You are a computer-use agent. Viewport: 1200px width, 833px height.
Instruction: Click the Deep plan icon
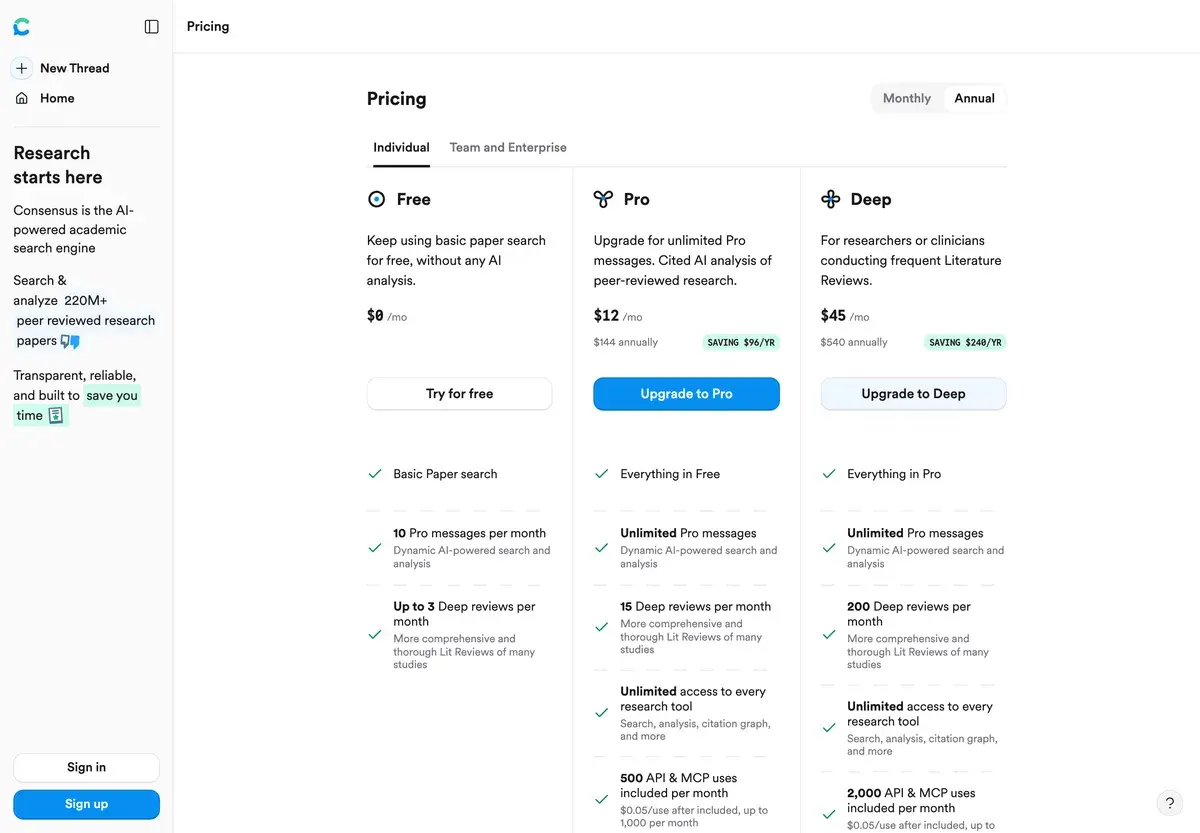coord(830,199)
